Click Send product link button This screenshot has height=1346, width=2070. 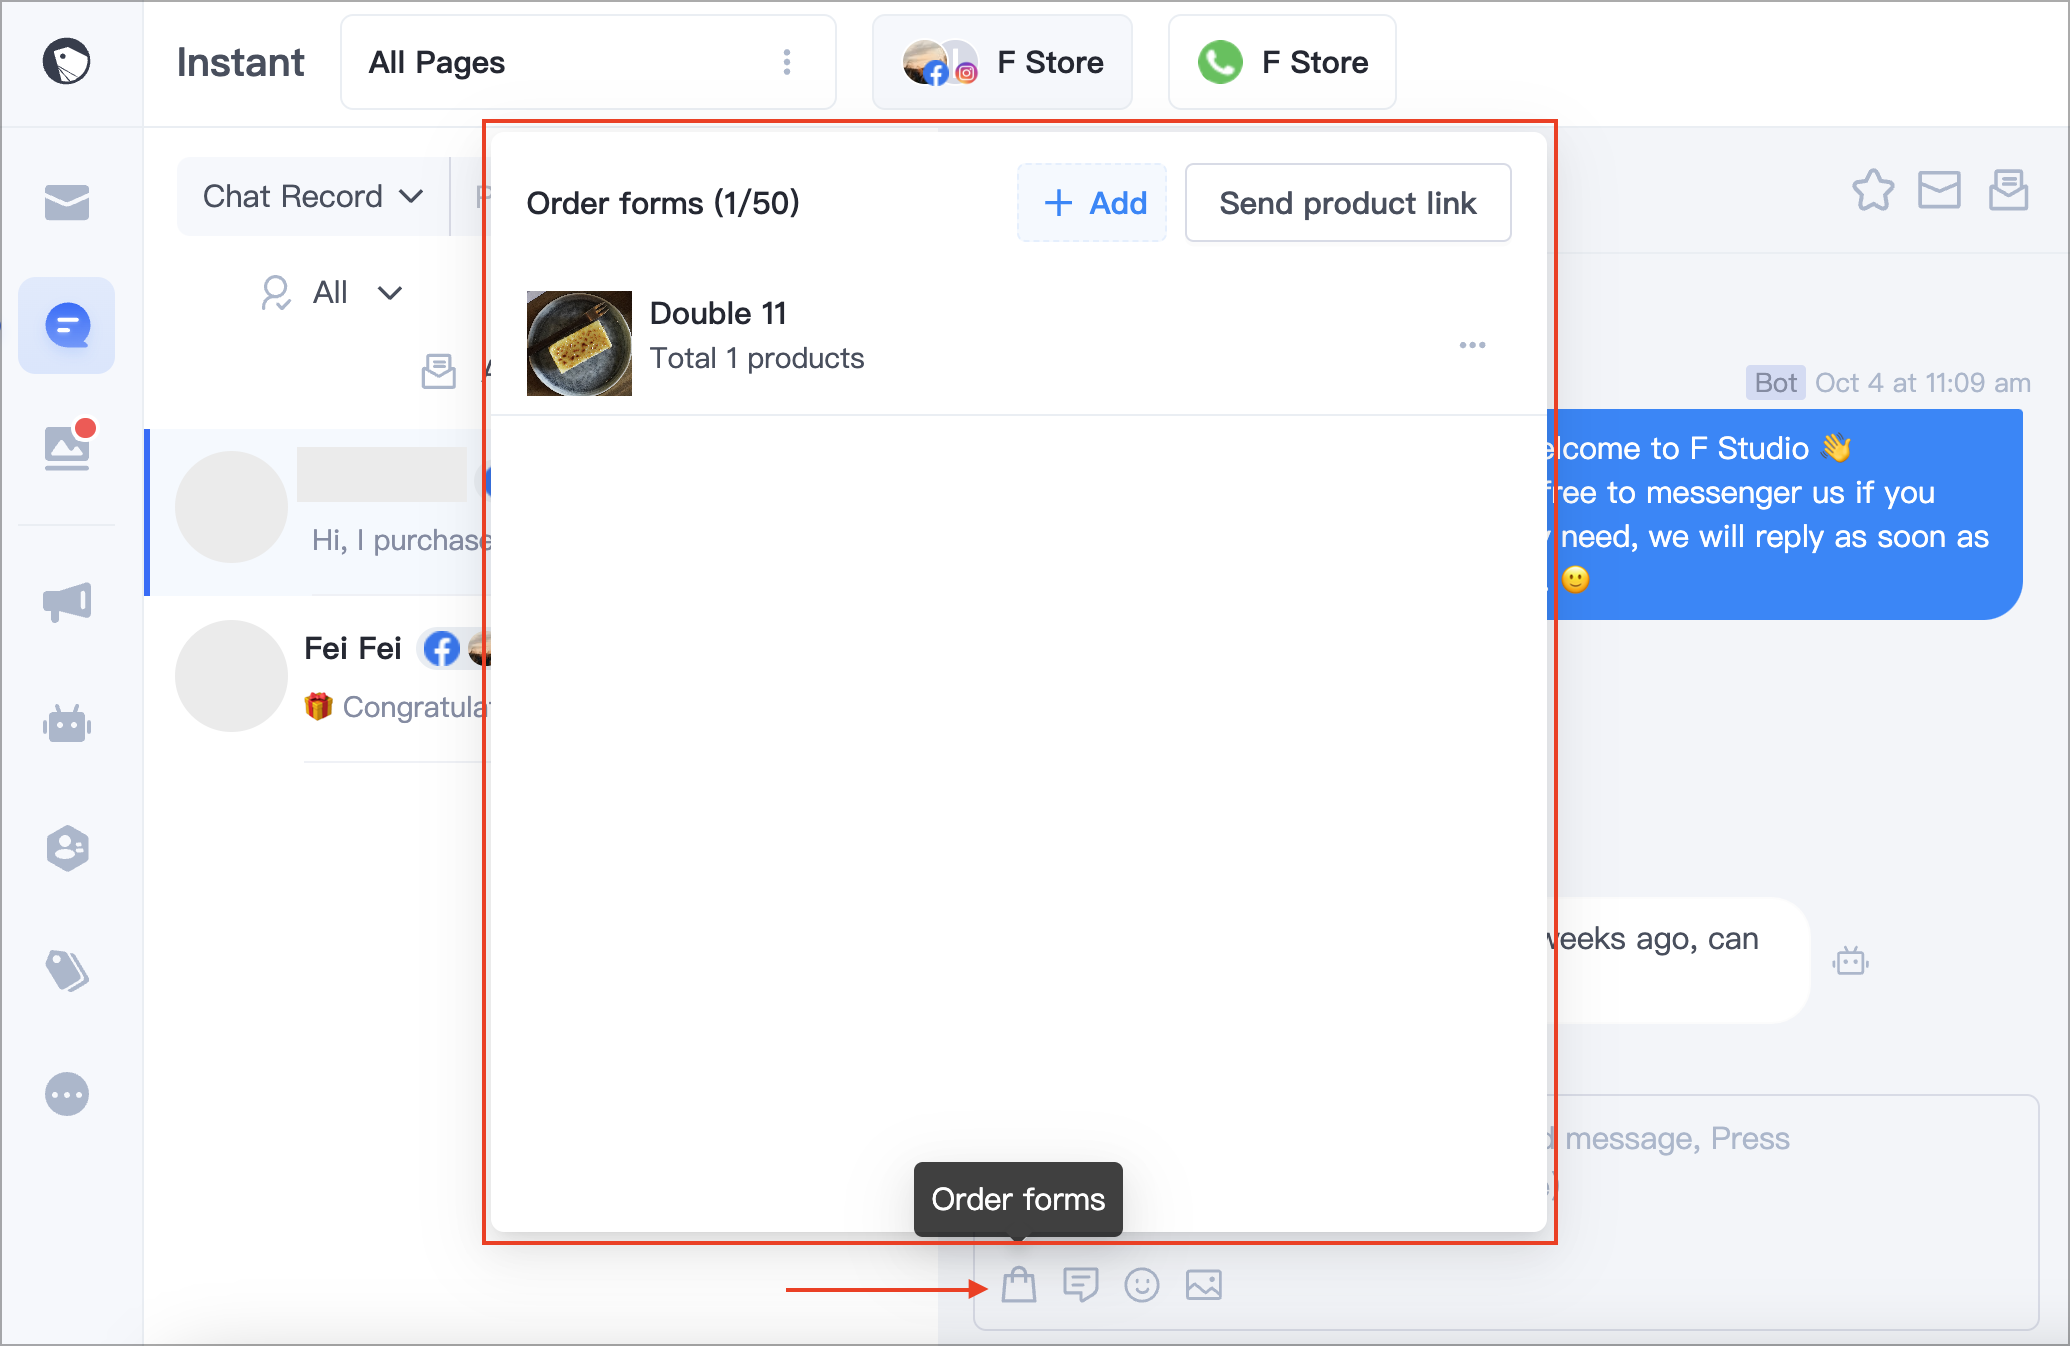pos(1348,203)
